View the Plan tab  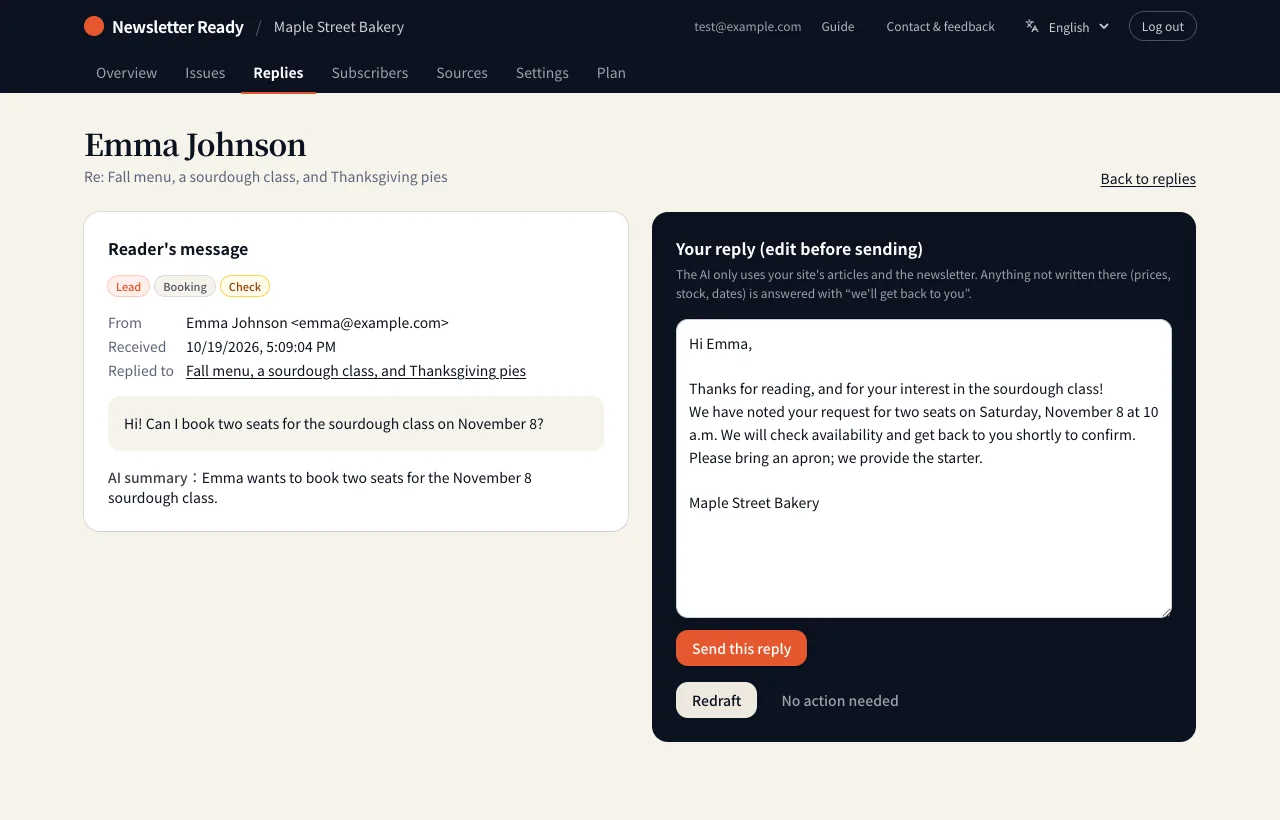(x=611, y=72)
